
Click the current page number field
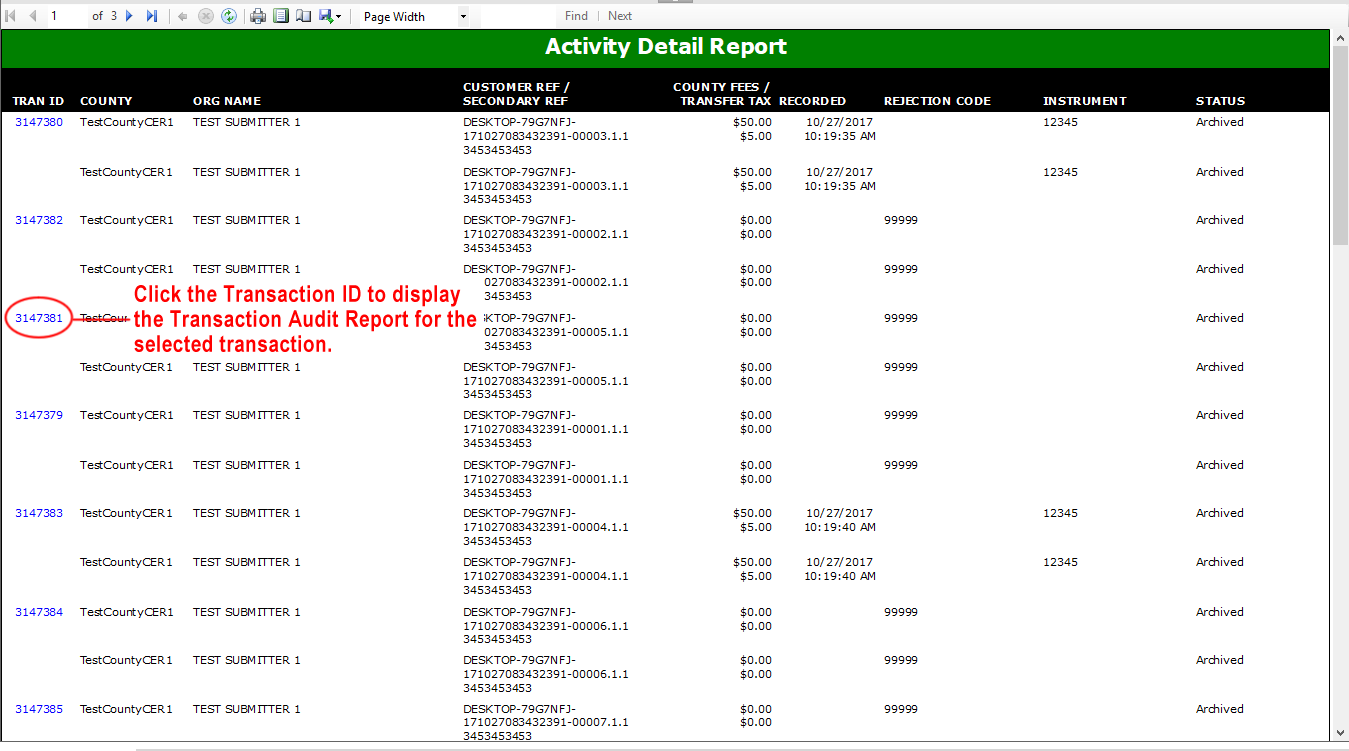click(66, 16)
